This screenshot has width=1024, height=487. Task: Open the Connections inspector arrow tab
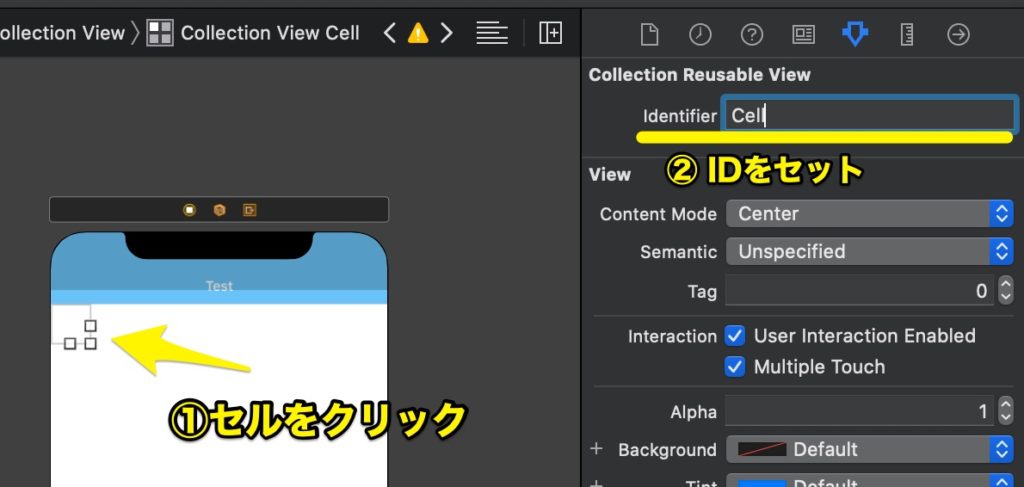pyautogui.click(x=958, y=34)
